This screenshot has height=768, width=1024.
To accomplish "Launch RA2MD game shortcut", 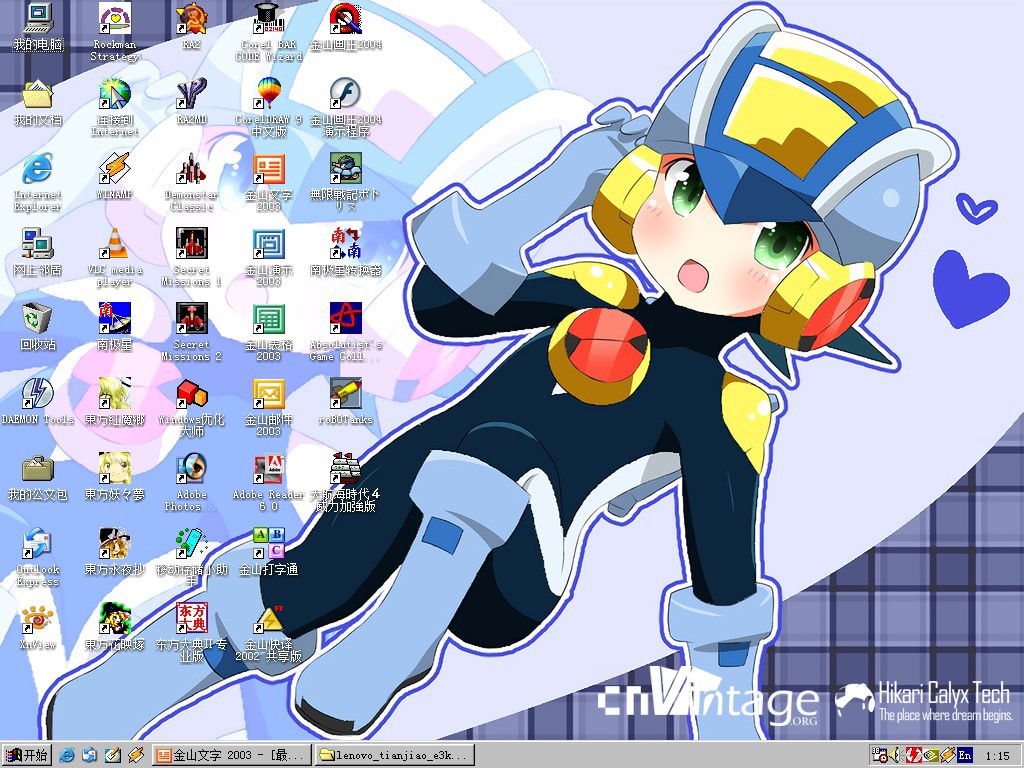I will (191, 102).
